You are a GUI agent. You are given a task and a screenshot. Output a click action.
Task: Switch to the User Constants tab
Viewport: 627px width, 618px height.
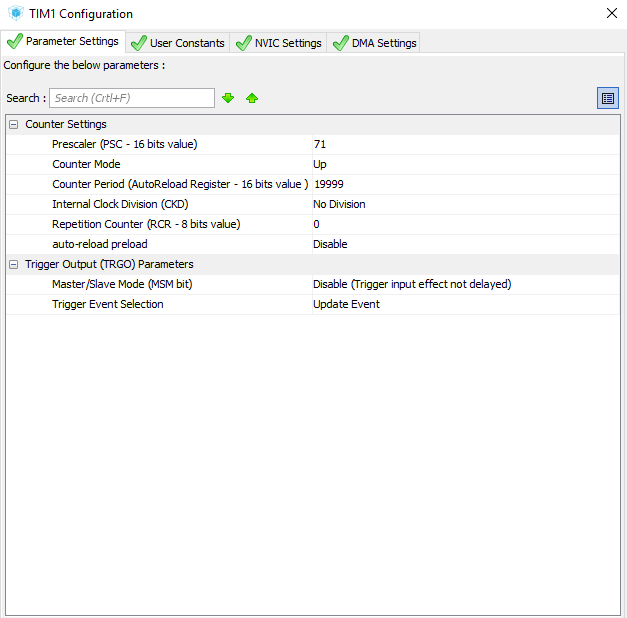tap(177, 43)
